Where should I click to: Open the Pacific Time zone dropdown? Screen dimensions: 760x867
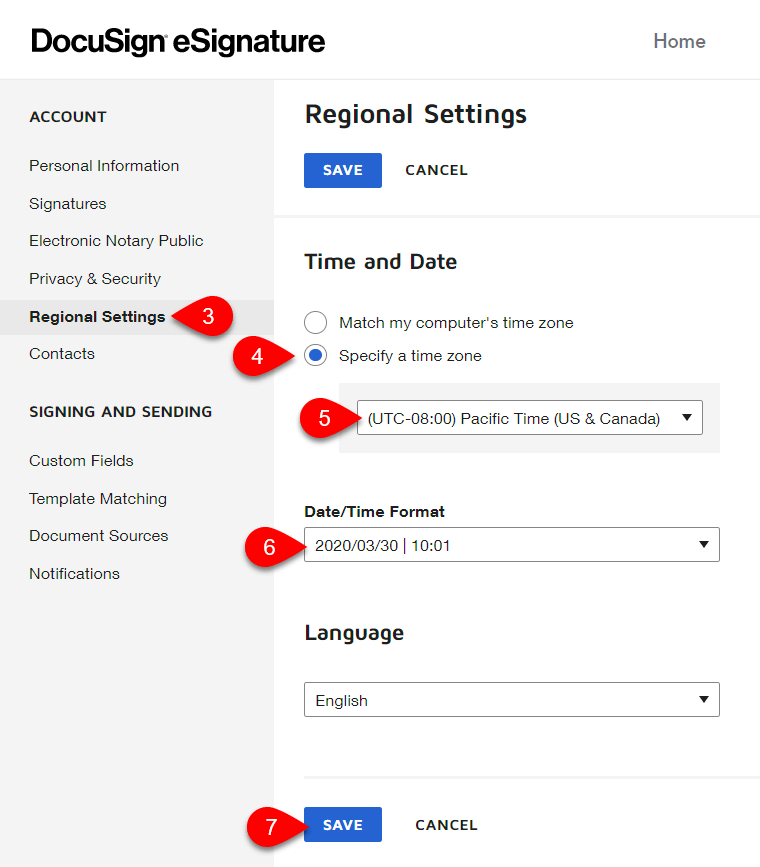click(x=529, y=417)
